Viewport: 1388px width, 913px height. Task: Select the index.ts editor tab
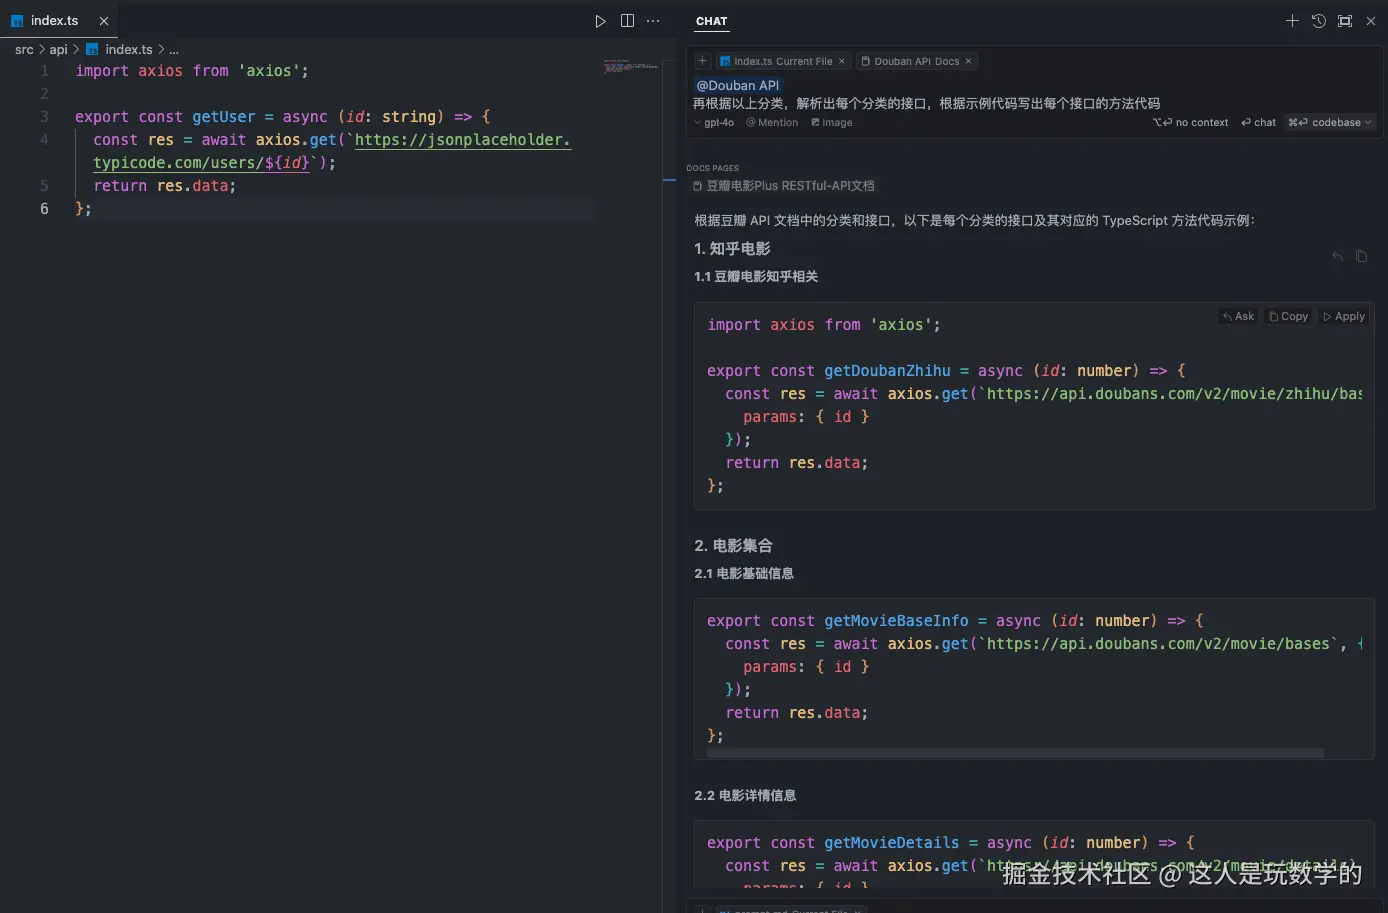click(59, 20)
